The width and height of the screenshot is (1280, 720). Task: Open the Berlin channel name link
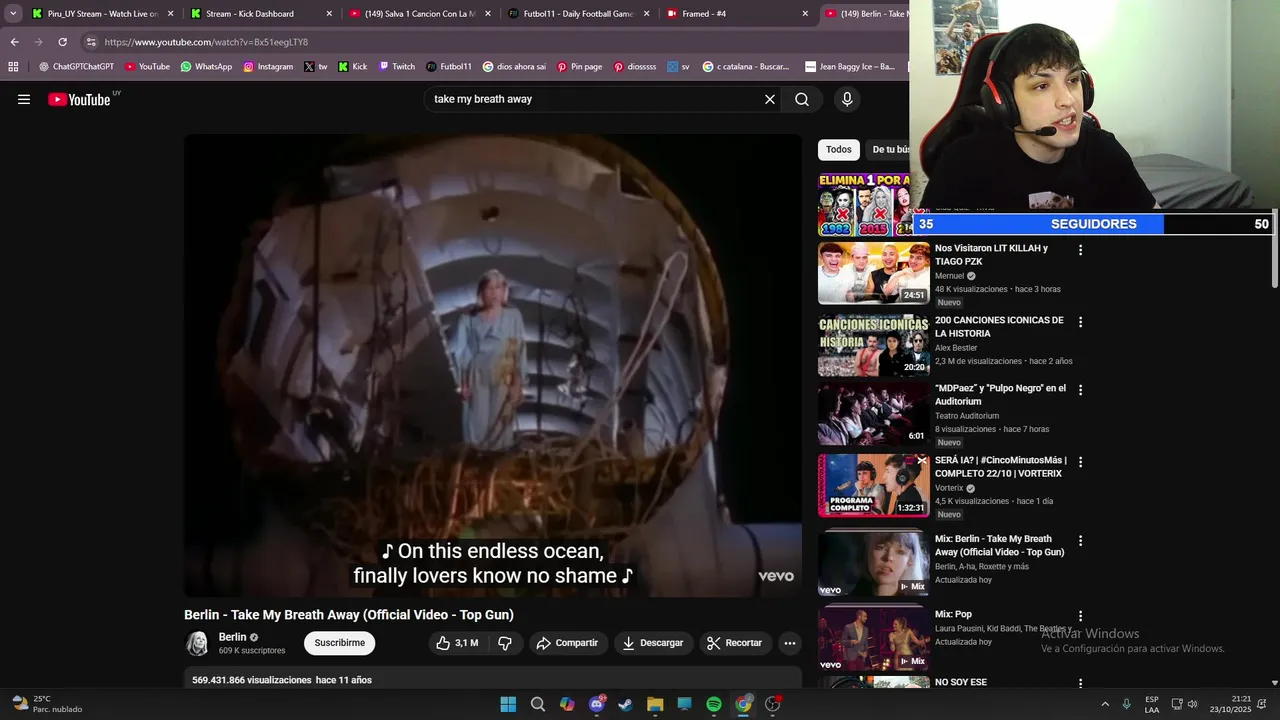(232, 637)
